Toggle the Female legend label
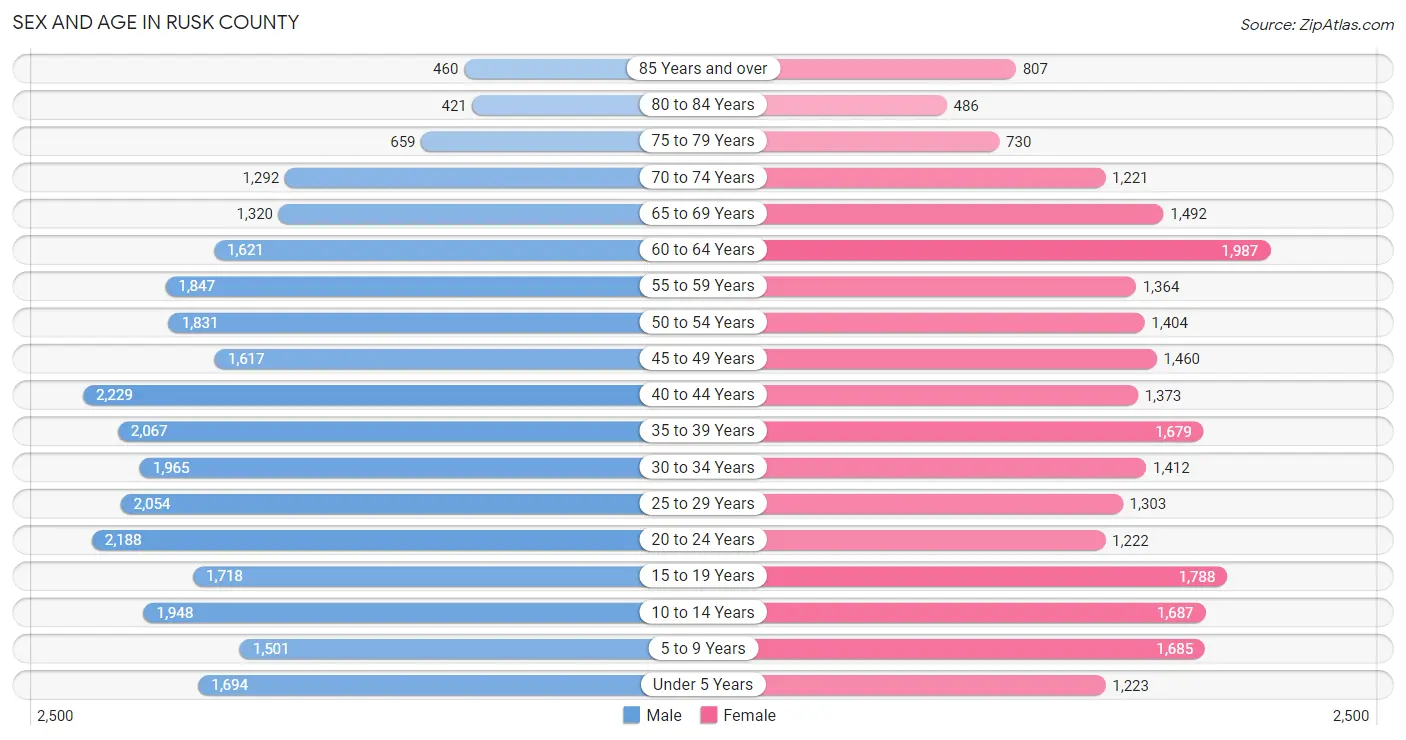The width and height of the screenshot is (1406, 740). [750, 715]
